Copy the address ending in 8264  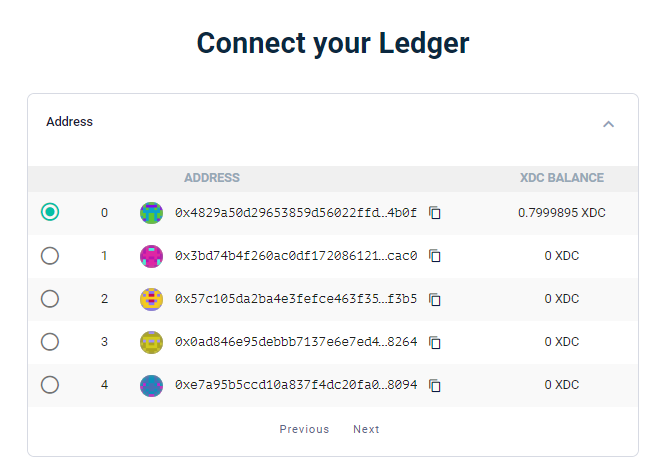point(435,342)
